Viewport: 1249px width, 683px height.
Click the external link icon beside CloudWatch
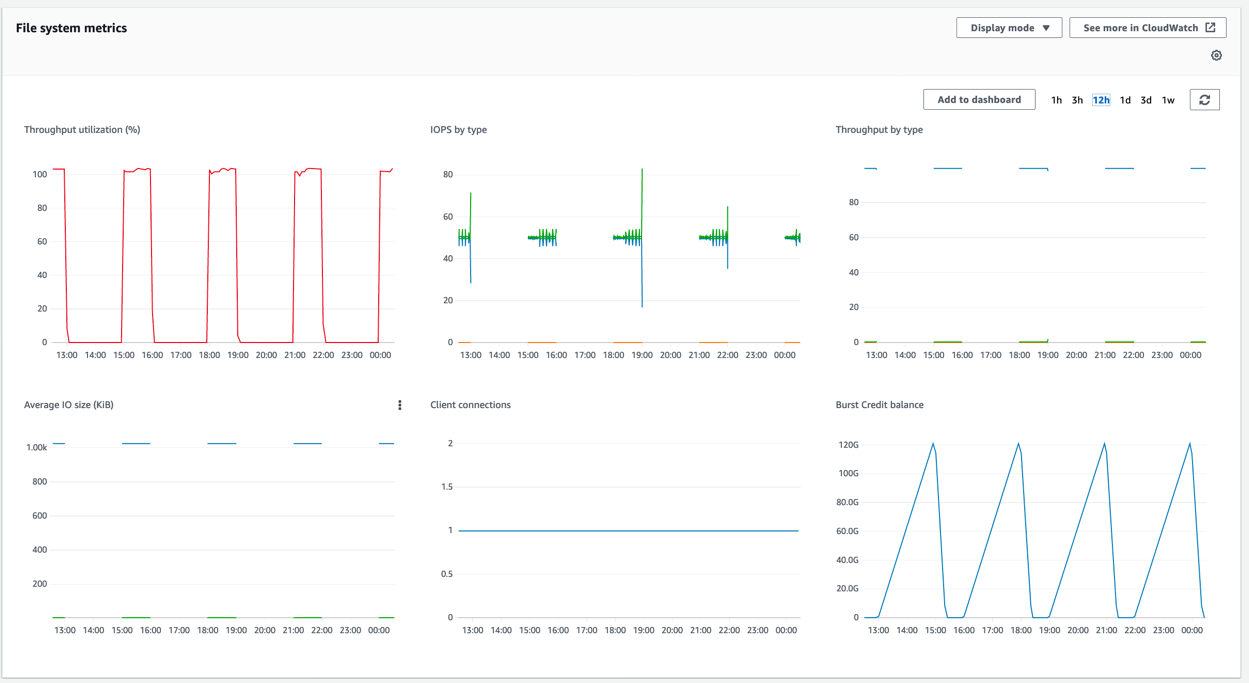point(1212,27)
